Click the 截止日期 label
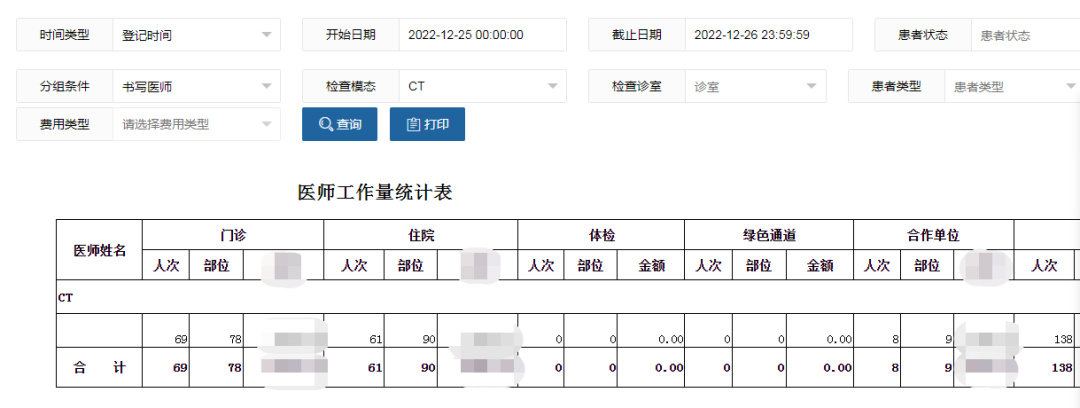This screenshot has width=1080, height=408. (636, 34)
